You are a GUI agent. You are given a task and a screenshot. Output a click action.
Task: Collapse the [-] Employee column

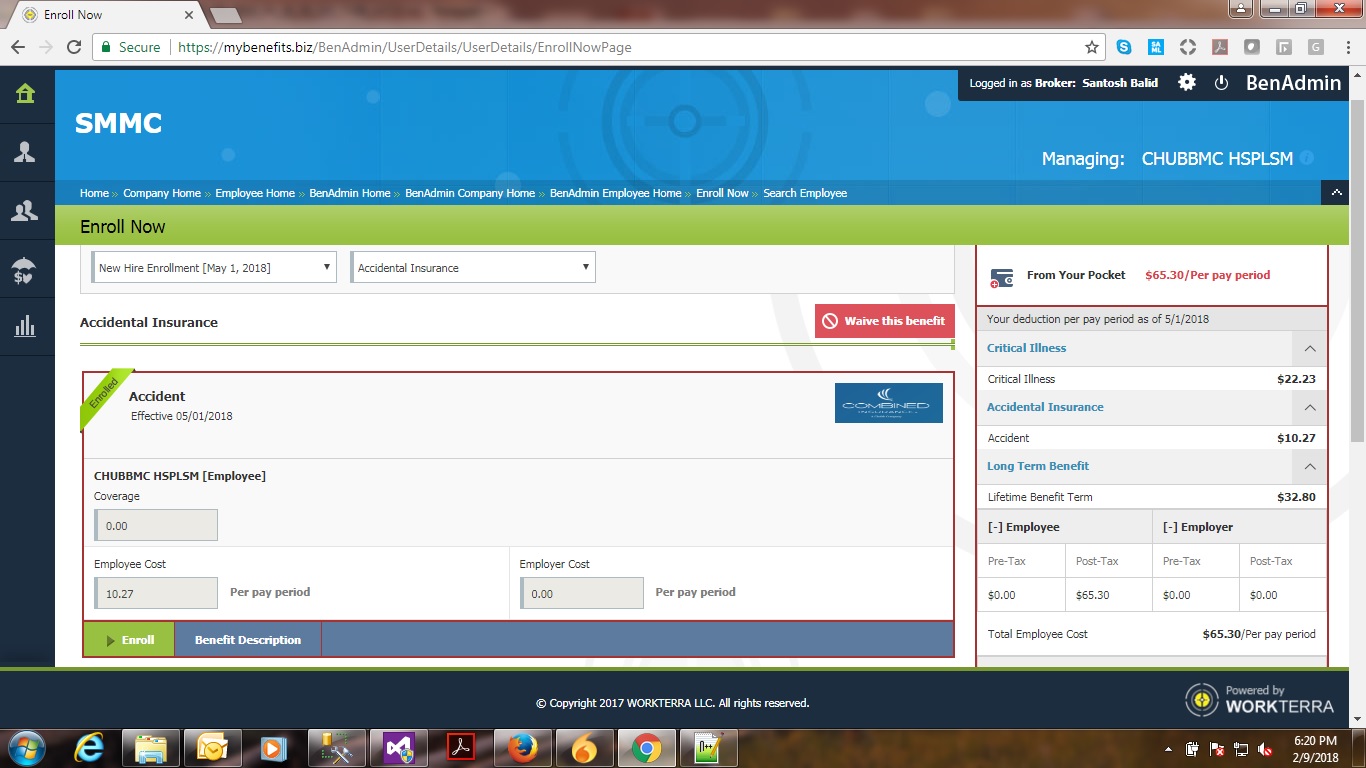point(1023,527)
